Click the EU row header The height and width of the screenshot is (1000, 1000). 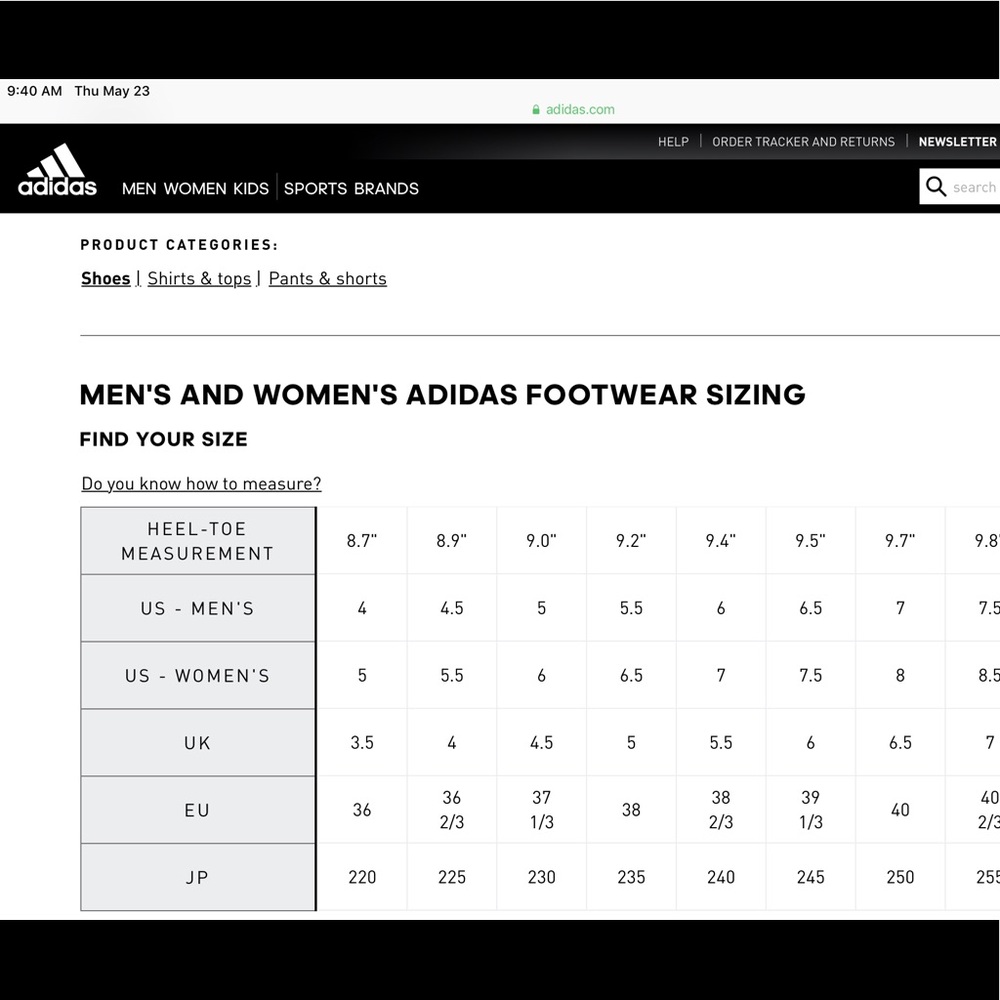198,810
